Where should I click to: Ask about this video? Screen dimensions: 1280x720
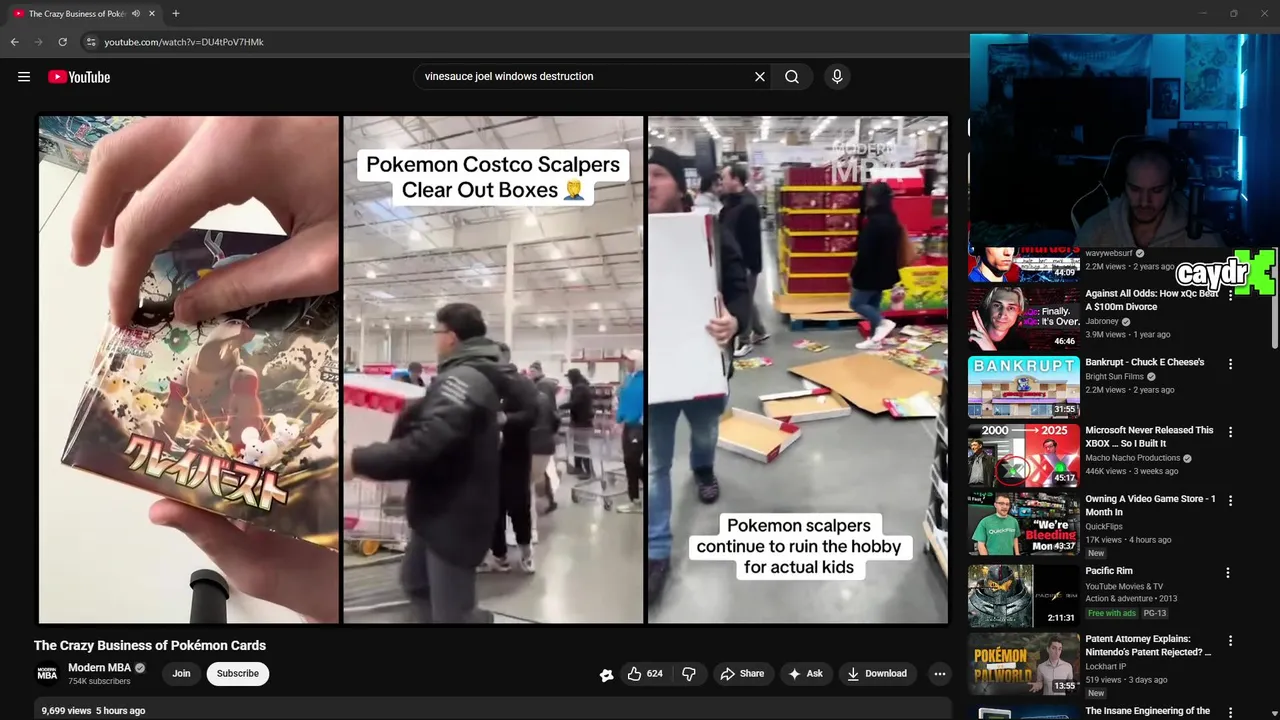point(805,674)
